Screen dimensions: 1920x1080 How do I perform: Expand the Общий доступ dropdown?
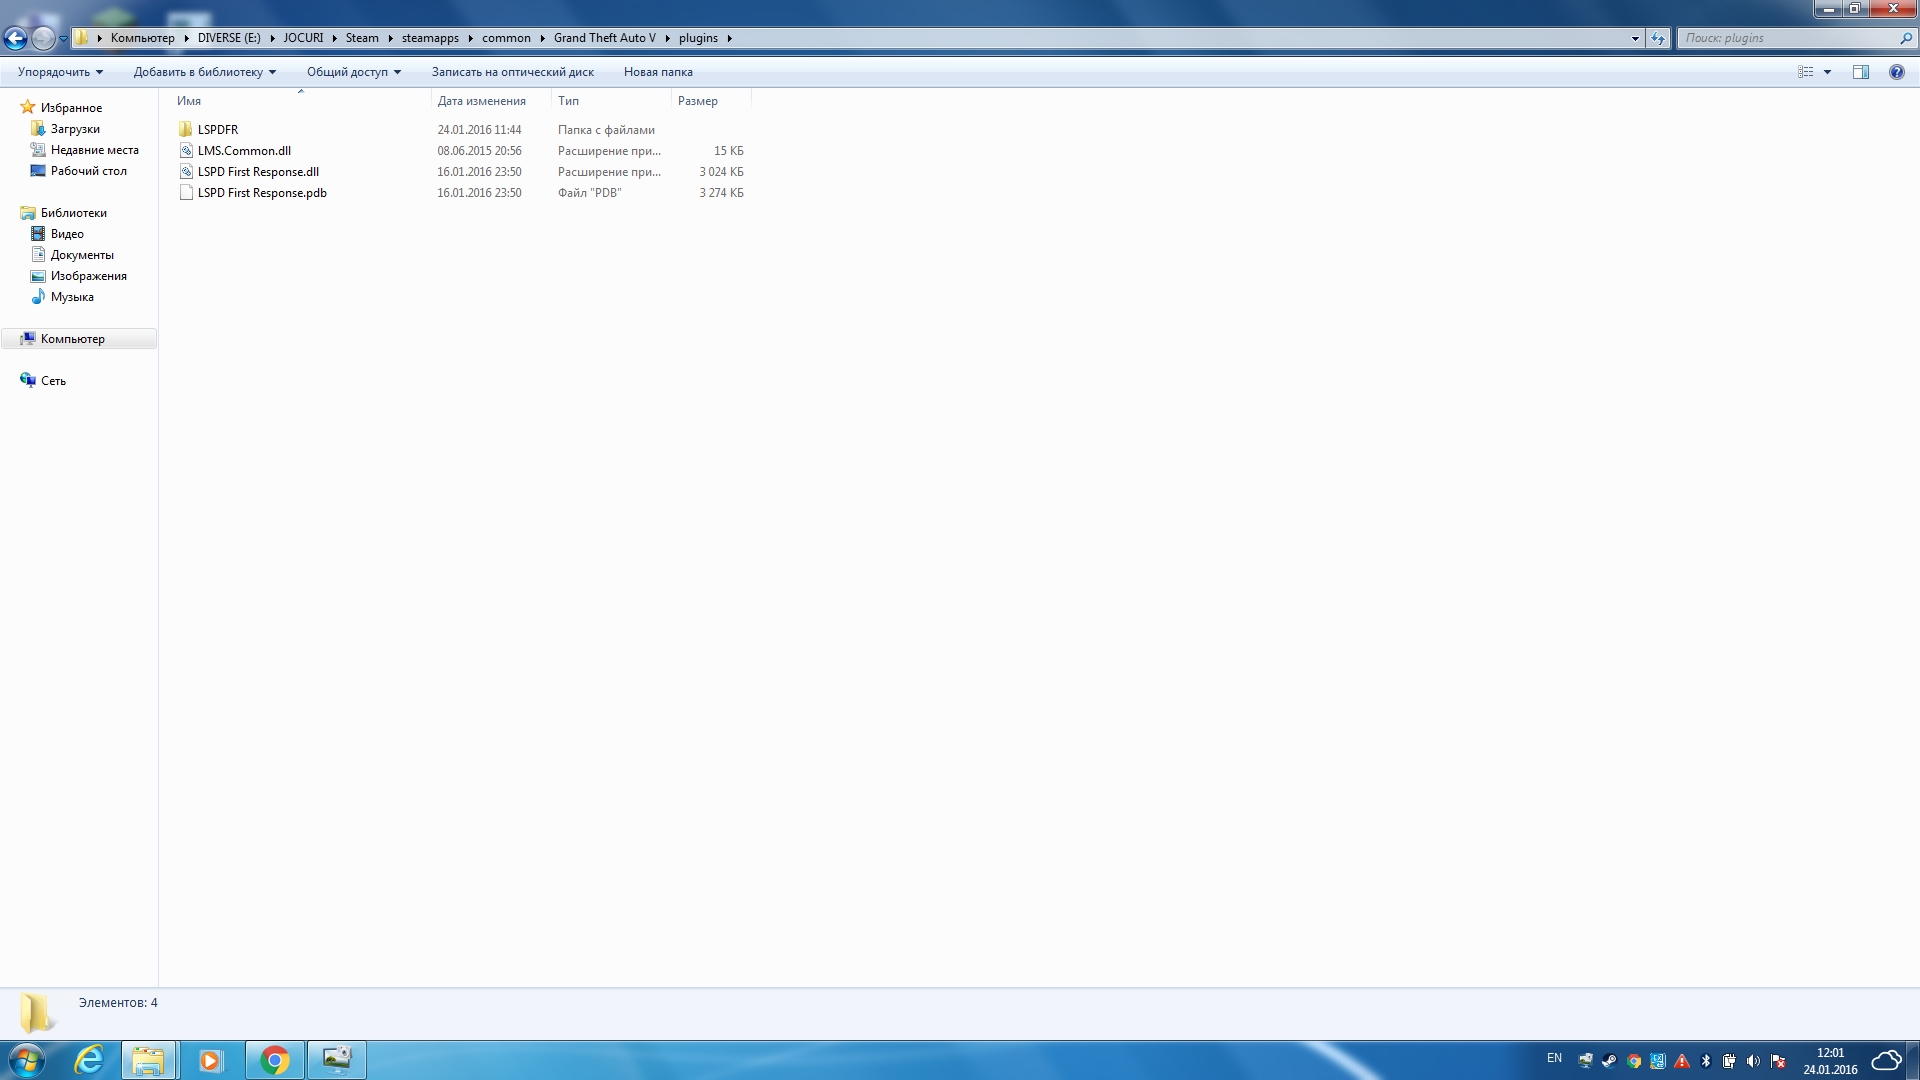click(353, 72)
